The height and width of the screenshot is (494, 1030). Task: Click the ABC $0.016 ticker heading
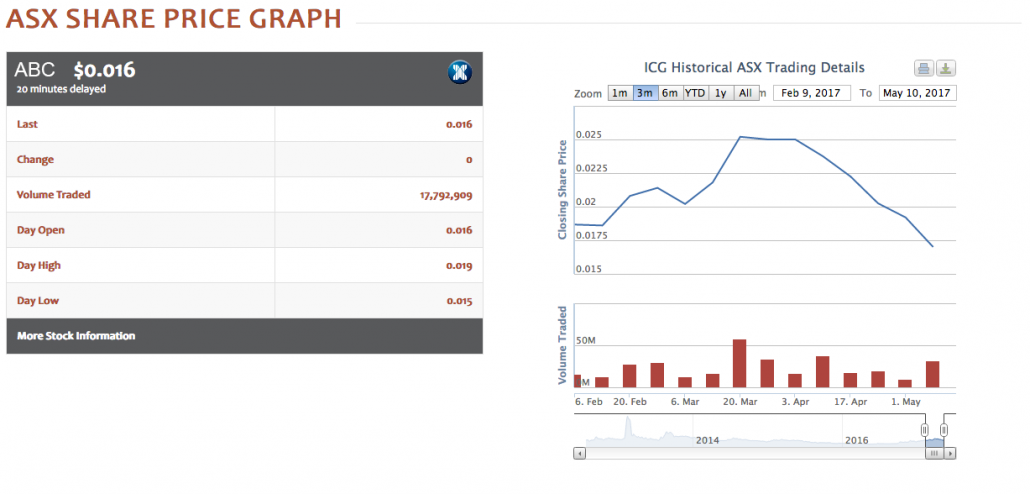point(75,70)
